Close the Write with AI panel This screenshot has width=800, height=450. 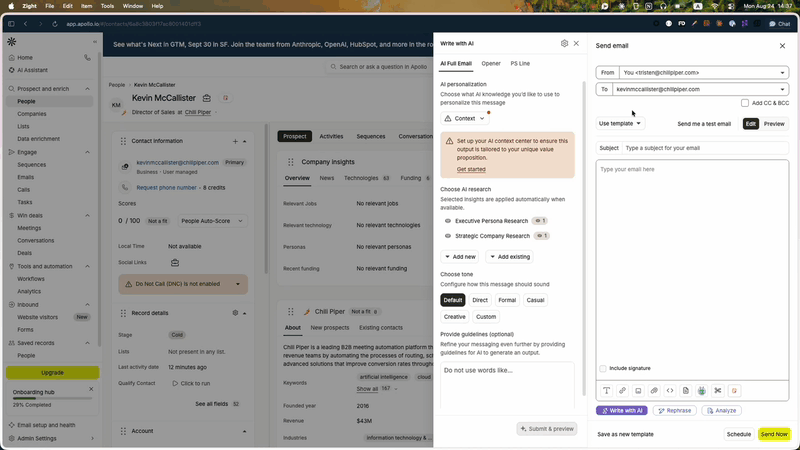(576, 43)
